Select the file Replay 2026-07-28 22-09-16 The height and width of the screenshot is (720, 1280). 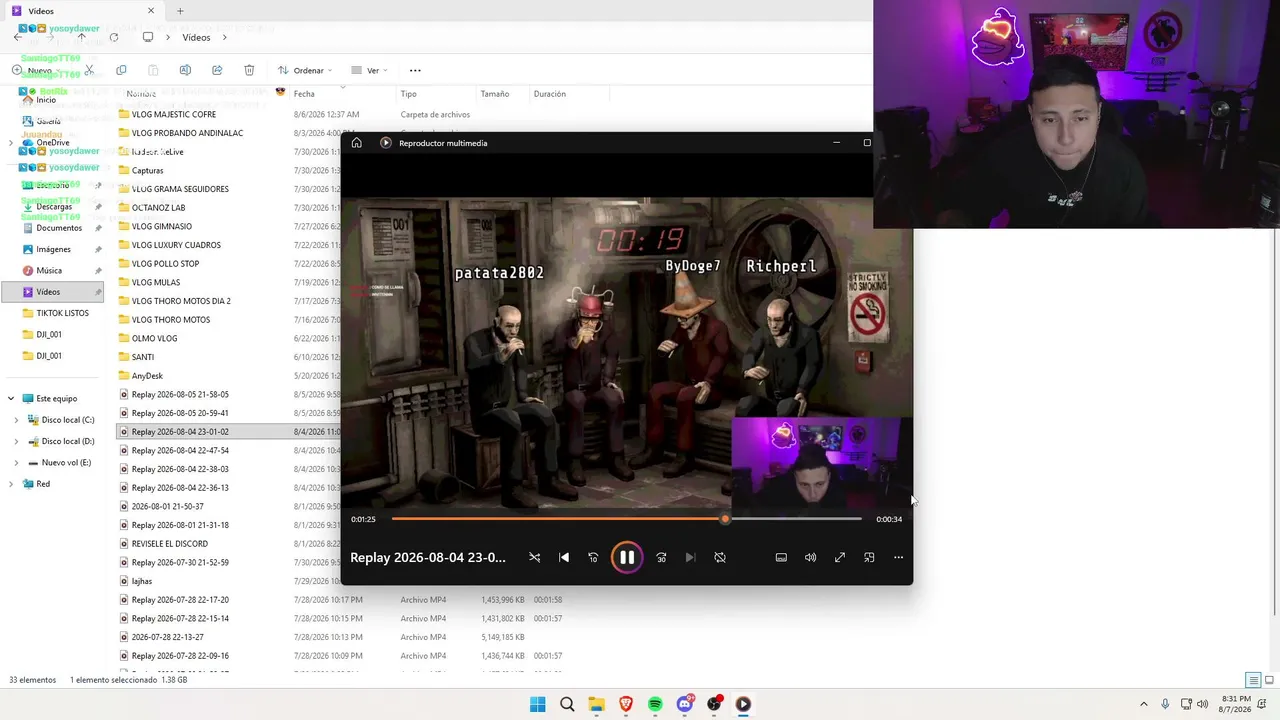[180, 656]
